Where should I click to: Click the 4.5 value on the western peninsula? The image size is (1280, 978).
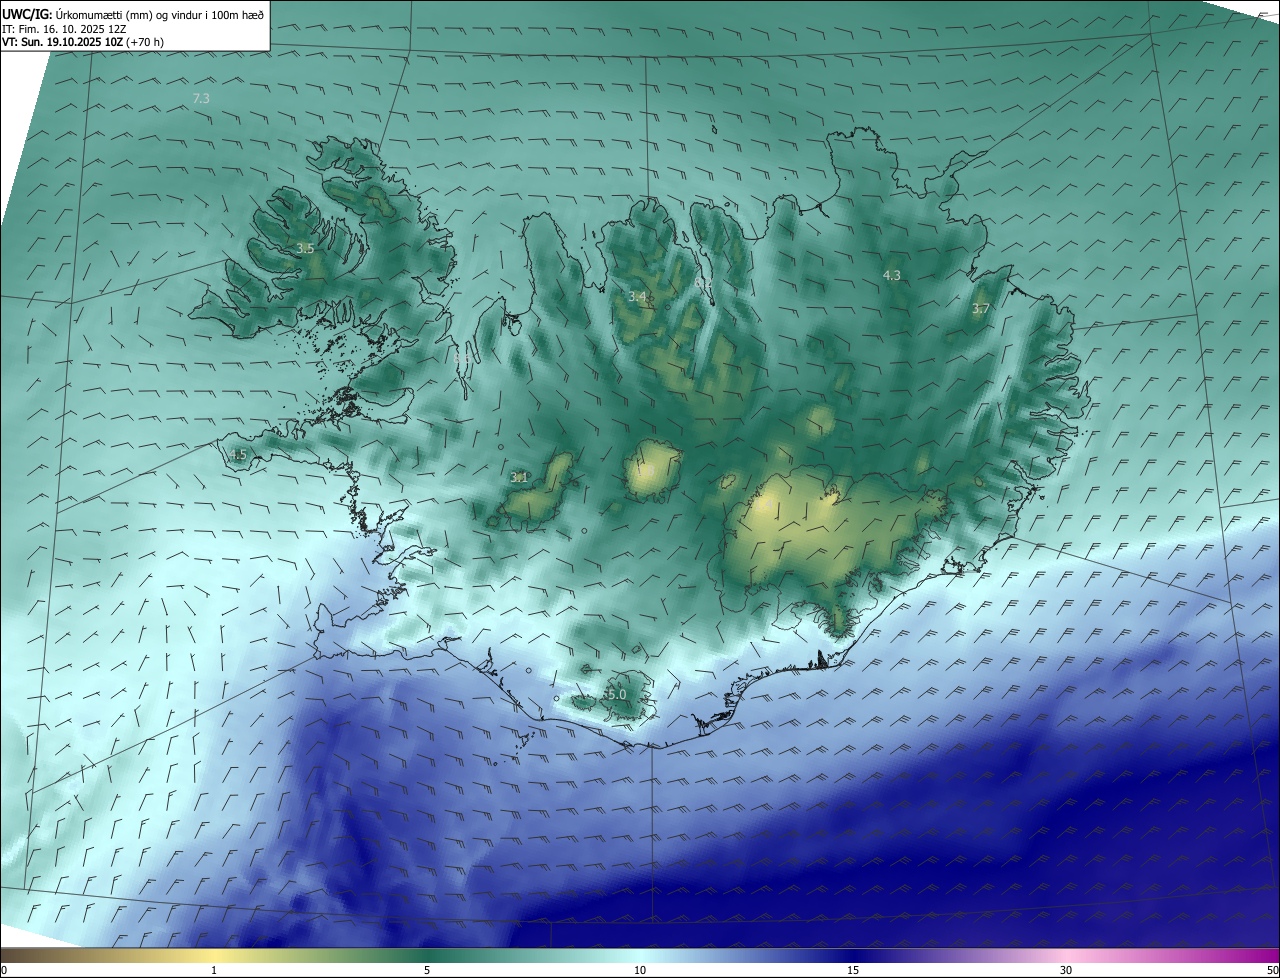pyautogui.click(x=238, y=455)
